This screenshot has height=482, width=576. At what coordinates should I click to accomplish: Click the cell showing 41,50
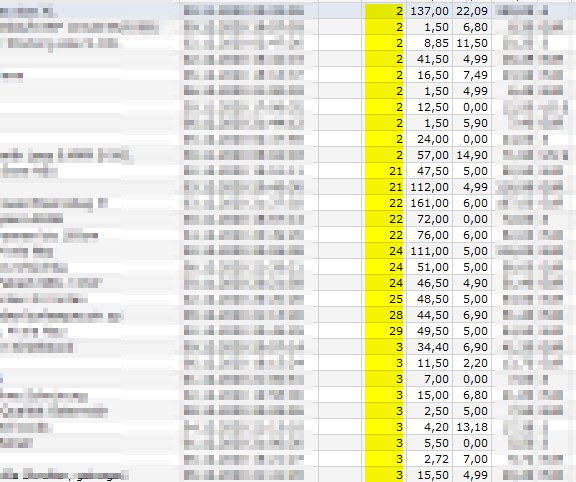pos(429,59)
